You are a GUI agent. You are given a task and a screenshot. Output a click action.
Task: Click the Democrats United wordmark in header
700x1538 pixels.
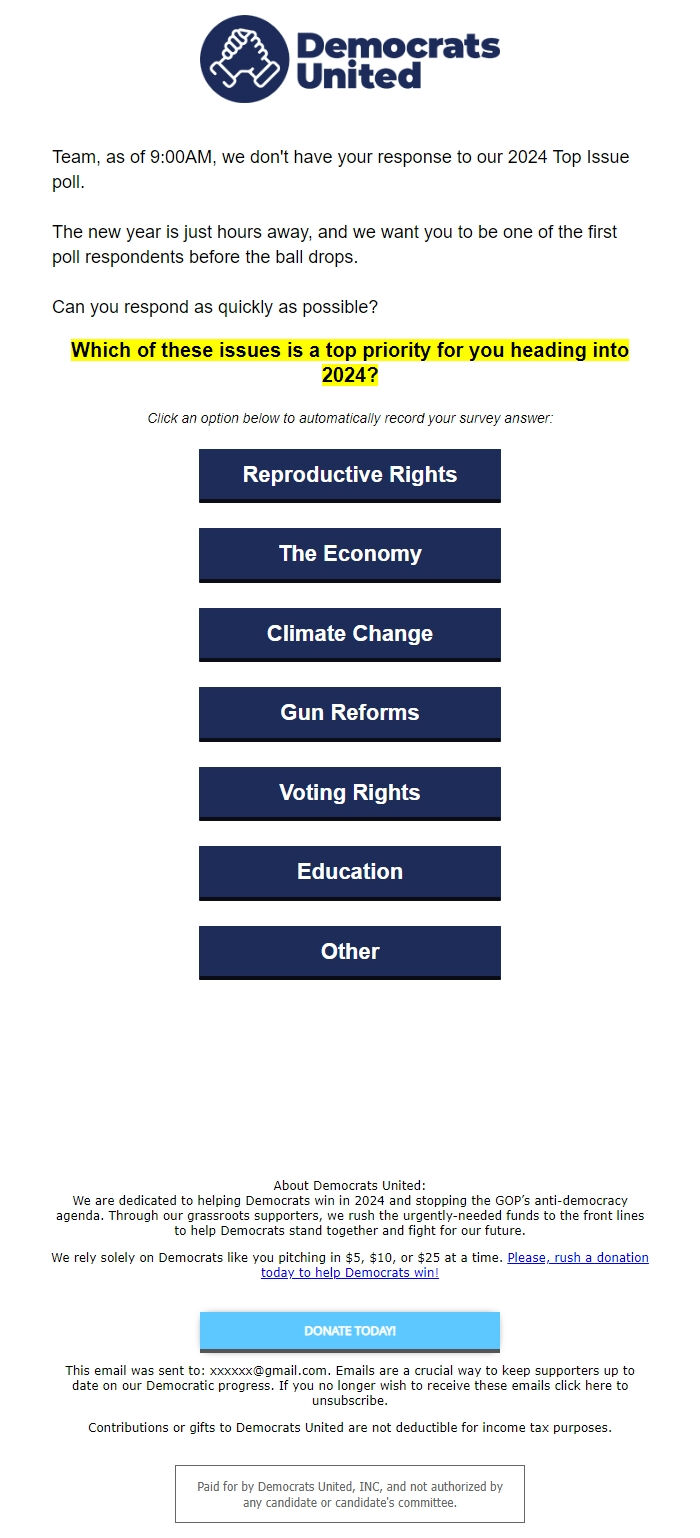click(x=398, y=60)
